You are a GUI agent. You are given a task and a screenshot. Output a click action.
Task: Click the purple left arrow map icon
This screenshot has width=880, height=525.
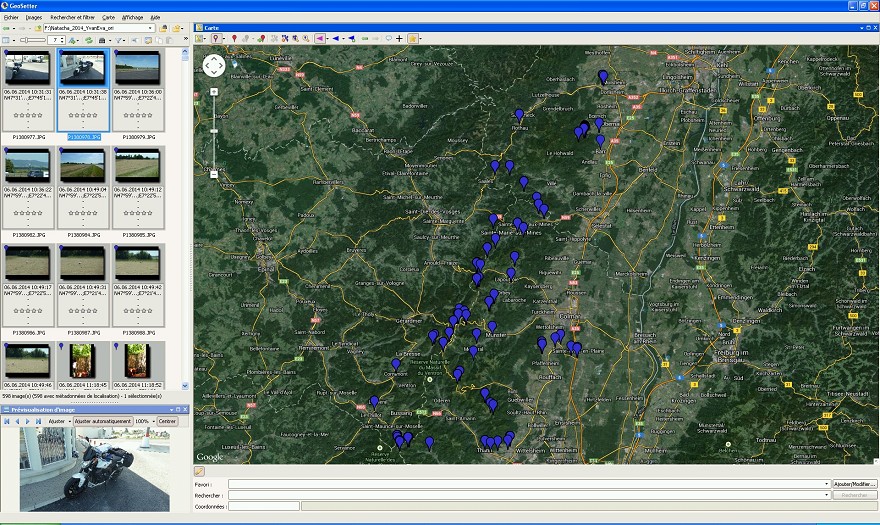(x=321, y=38)
